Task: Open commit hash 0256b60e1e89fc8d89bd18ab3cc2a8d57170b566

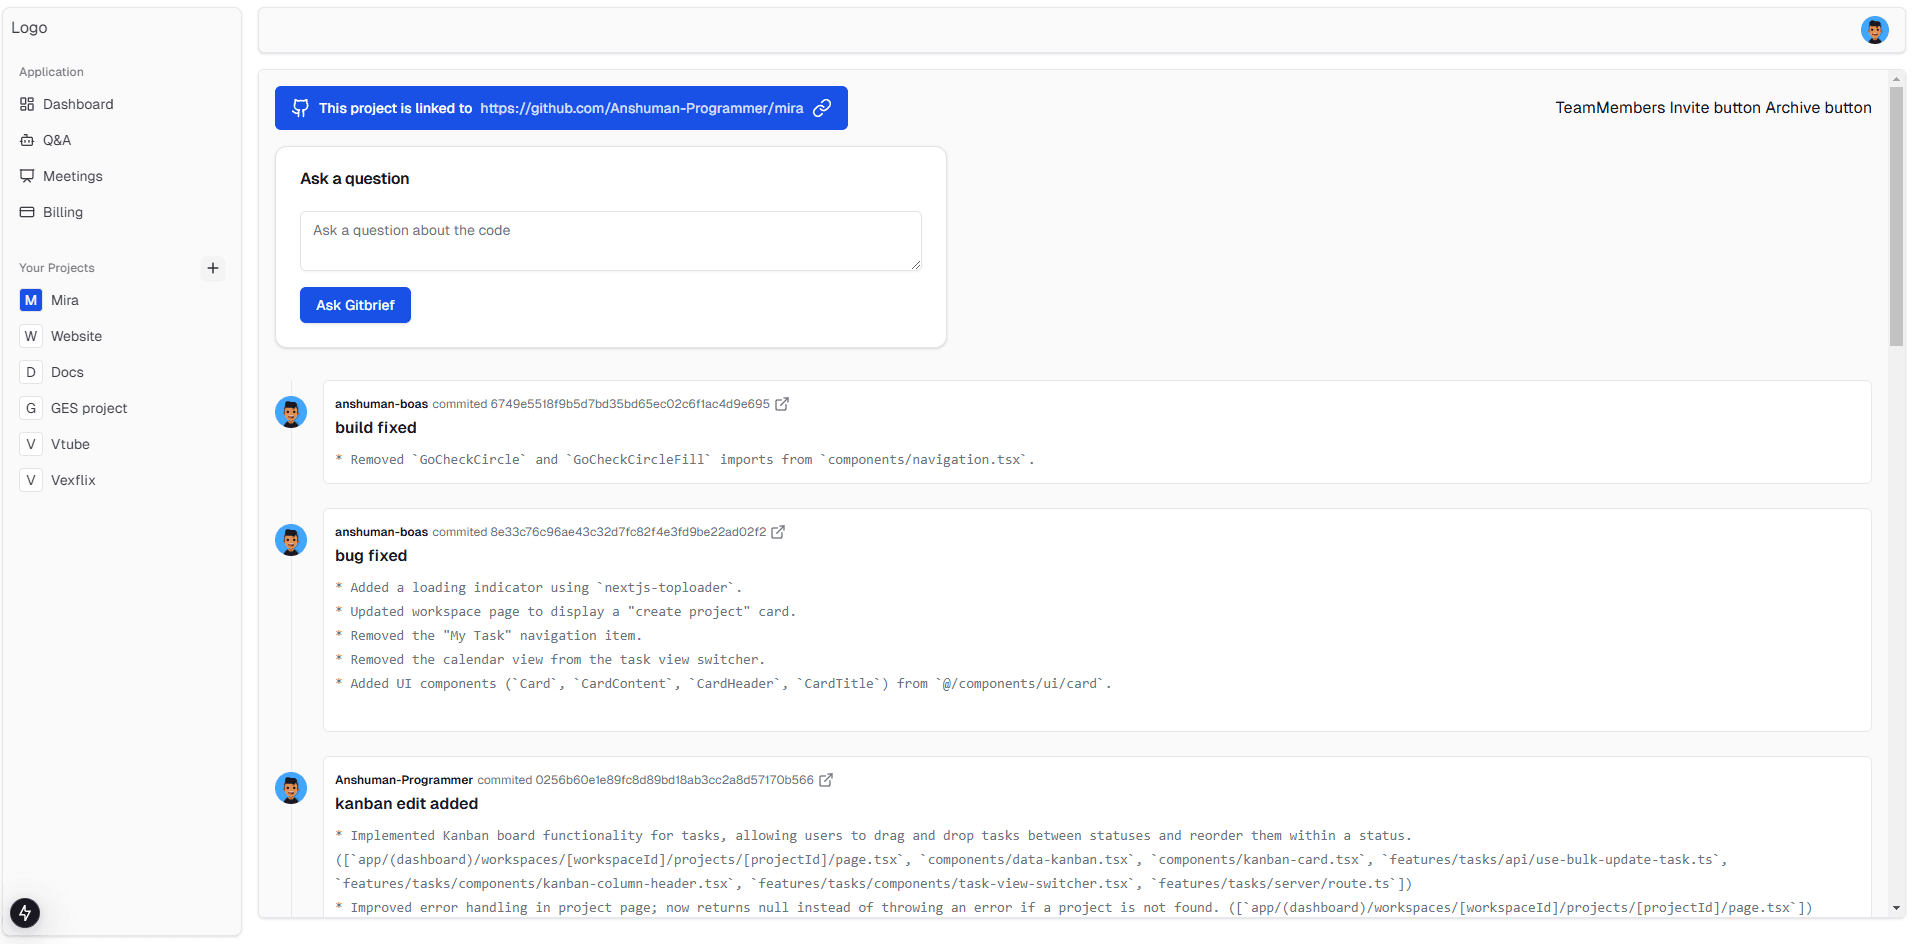Action: [x=674, y=780]
